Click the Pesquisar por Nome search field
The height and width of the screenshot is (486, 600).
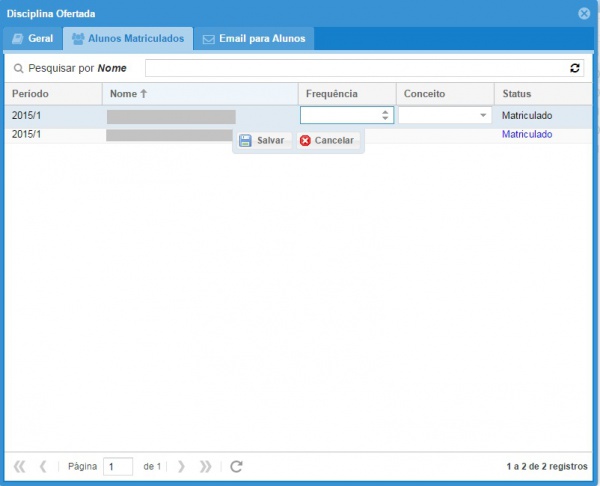356,68
